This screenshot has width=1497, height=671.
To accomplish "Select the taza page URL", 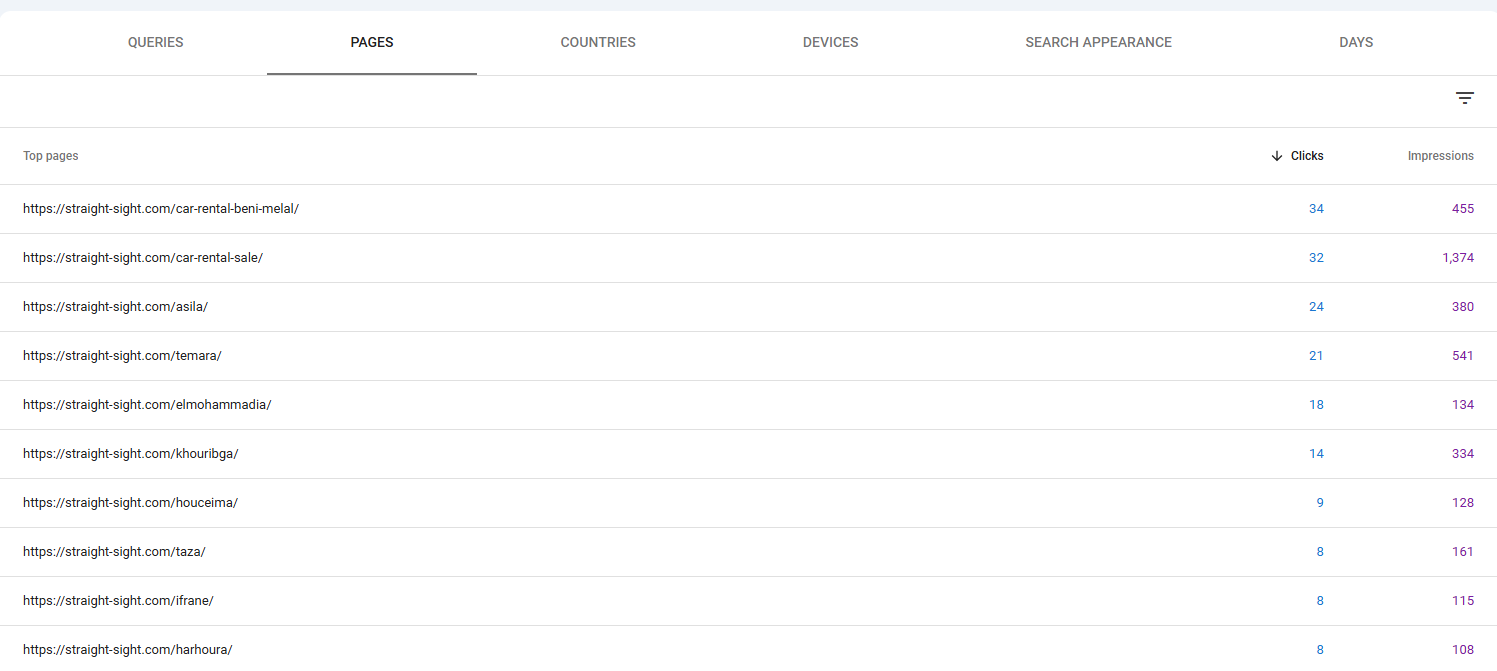I will 114,552.
